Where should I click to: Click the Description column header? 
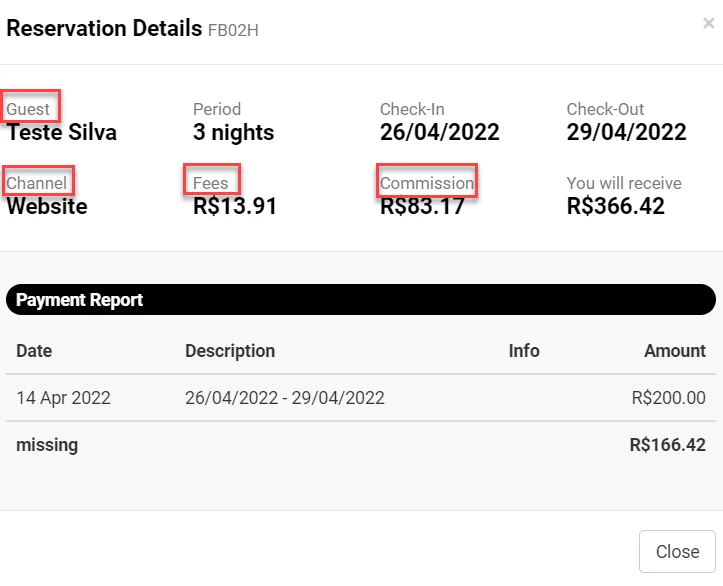230,351
